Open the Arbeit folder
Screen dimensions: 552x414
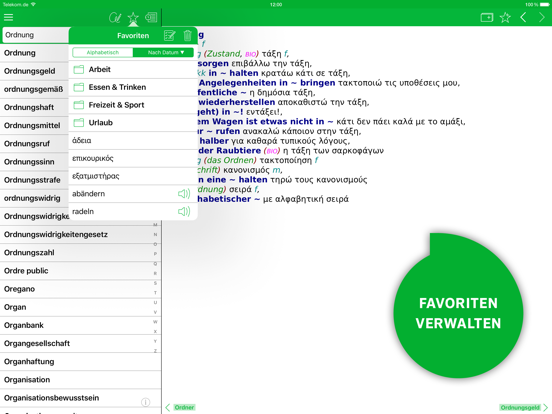[133, 69]
